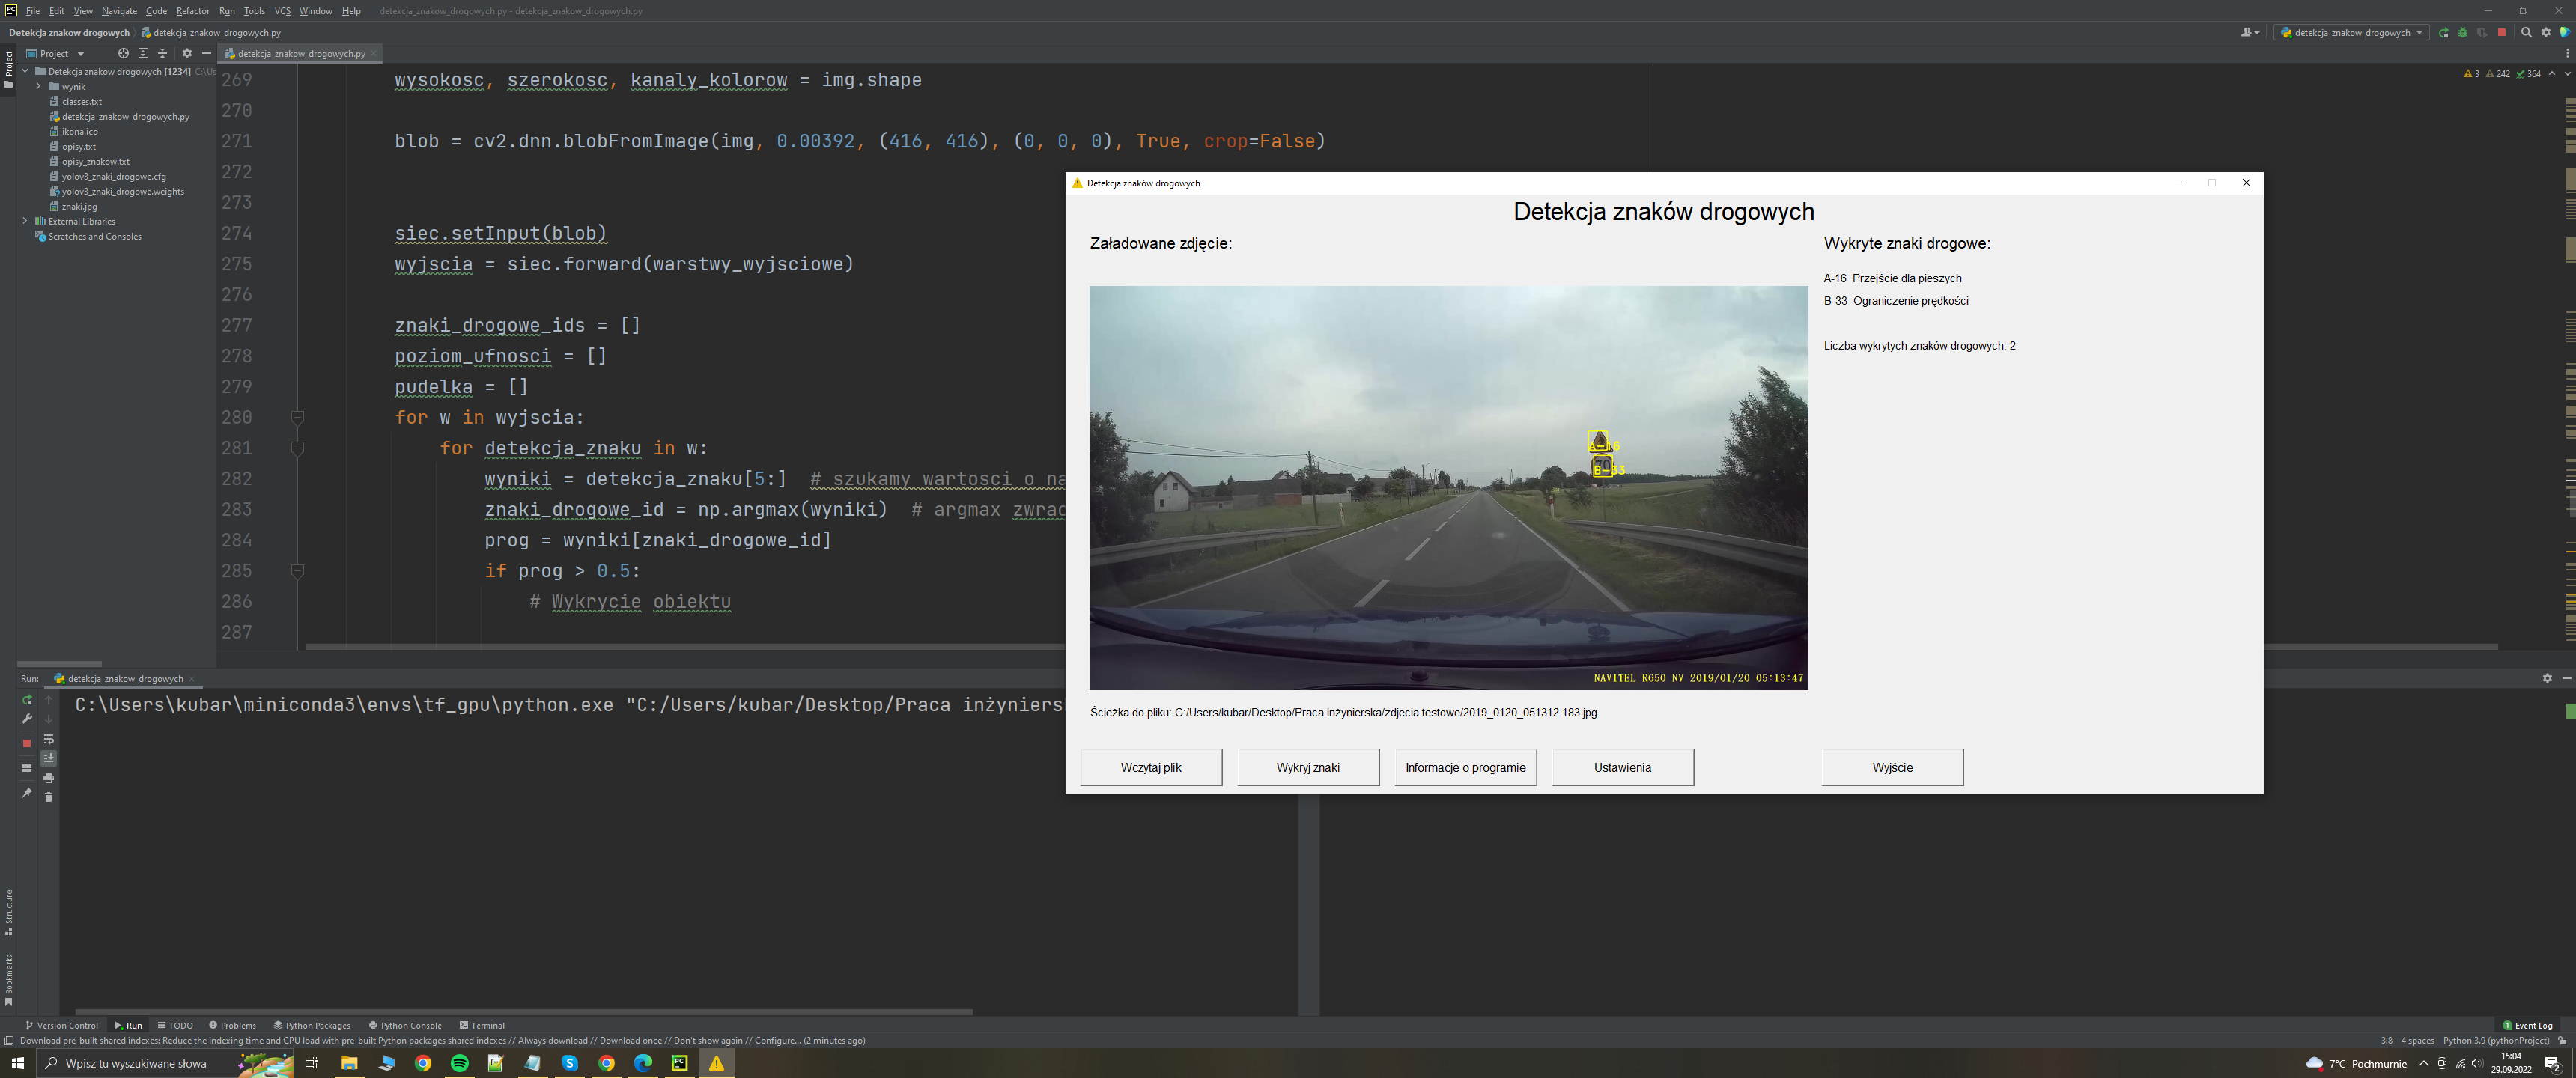The height and width of the screenshot is (1078, 2576).
Task: Open Search Everywhere magnifier in top toolbar
Action: pyautogui.click(x=2526, y=33)
